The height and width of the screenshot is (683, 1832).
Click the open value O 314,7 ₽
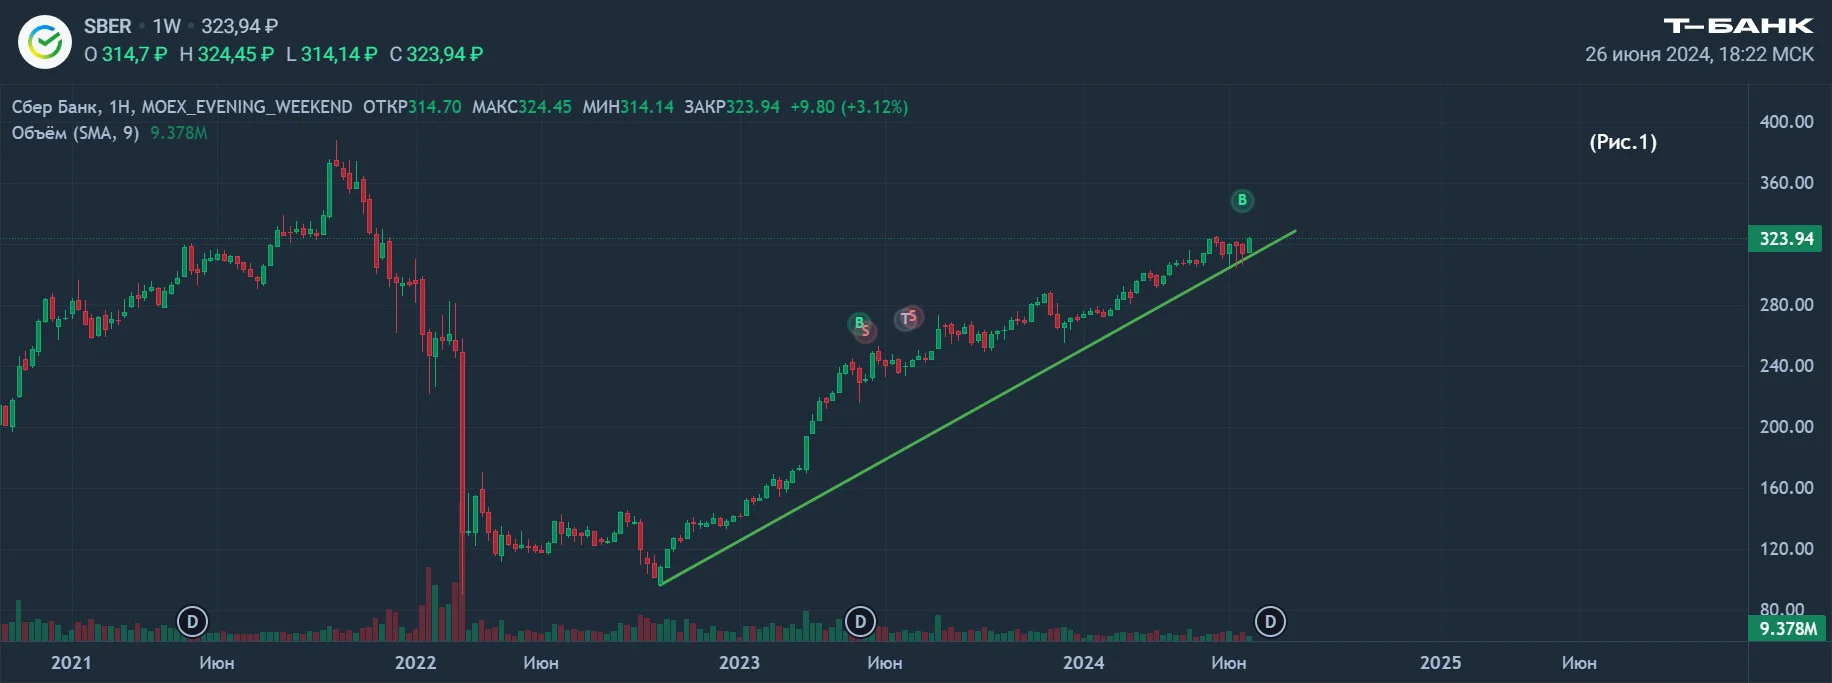point(126,54)
